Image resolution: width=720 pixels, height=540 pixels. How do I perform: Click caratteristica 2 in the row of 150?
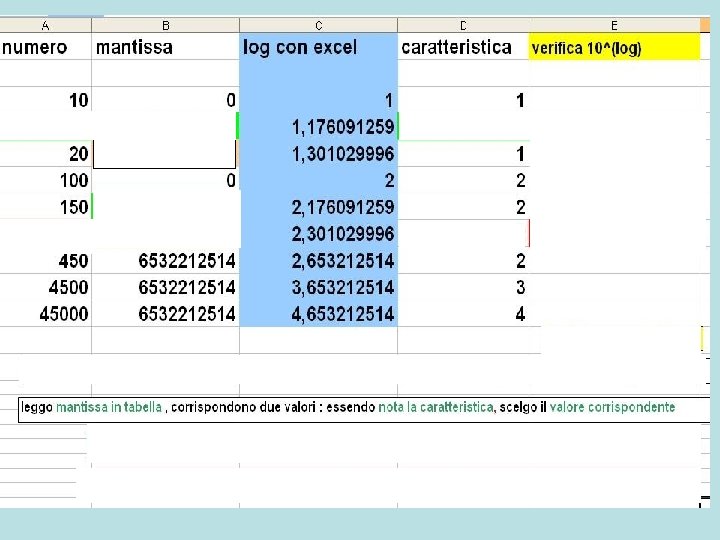click(x=463, y=207)
